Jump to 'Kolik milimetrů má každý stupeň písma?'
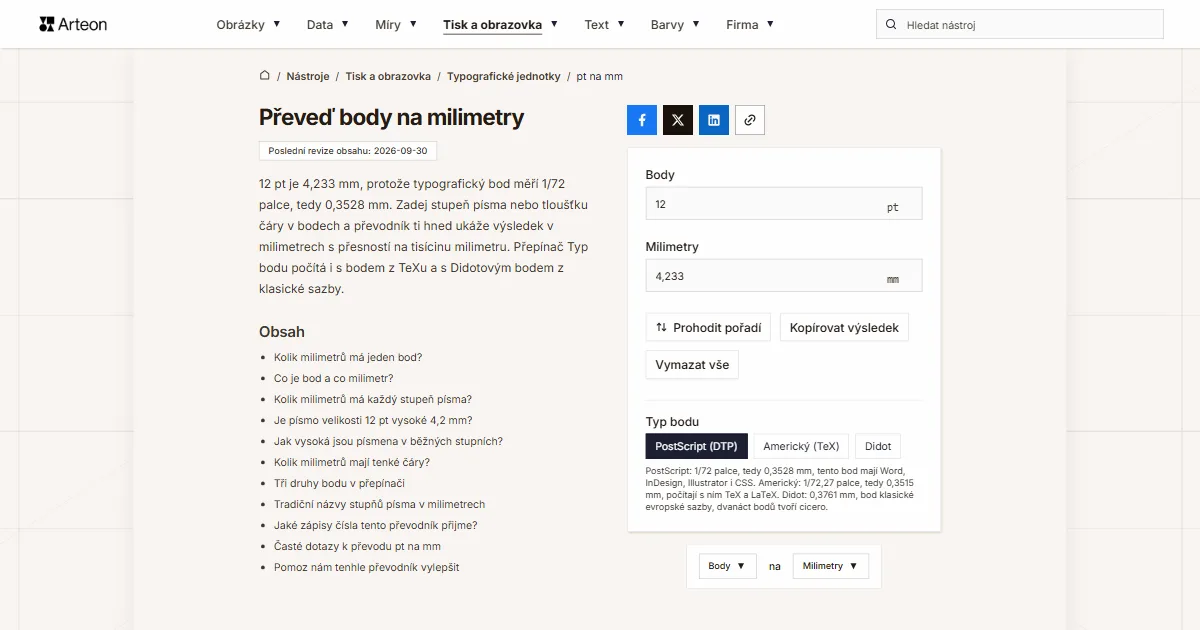1200x630 pixels. click(x=373, y=399)
